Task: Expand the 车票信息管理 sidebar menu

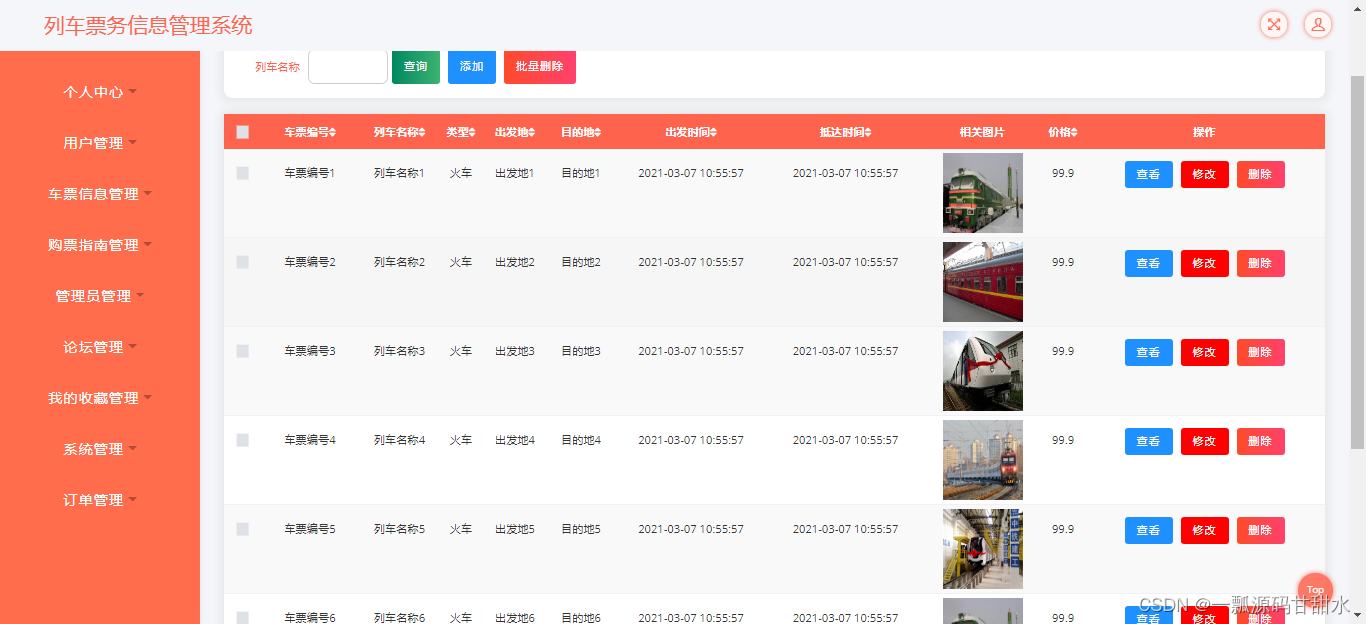Action: [x=100, y=194]
